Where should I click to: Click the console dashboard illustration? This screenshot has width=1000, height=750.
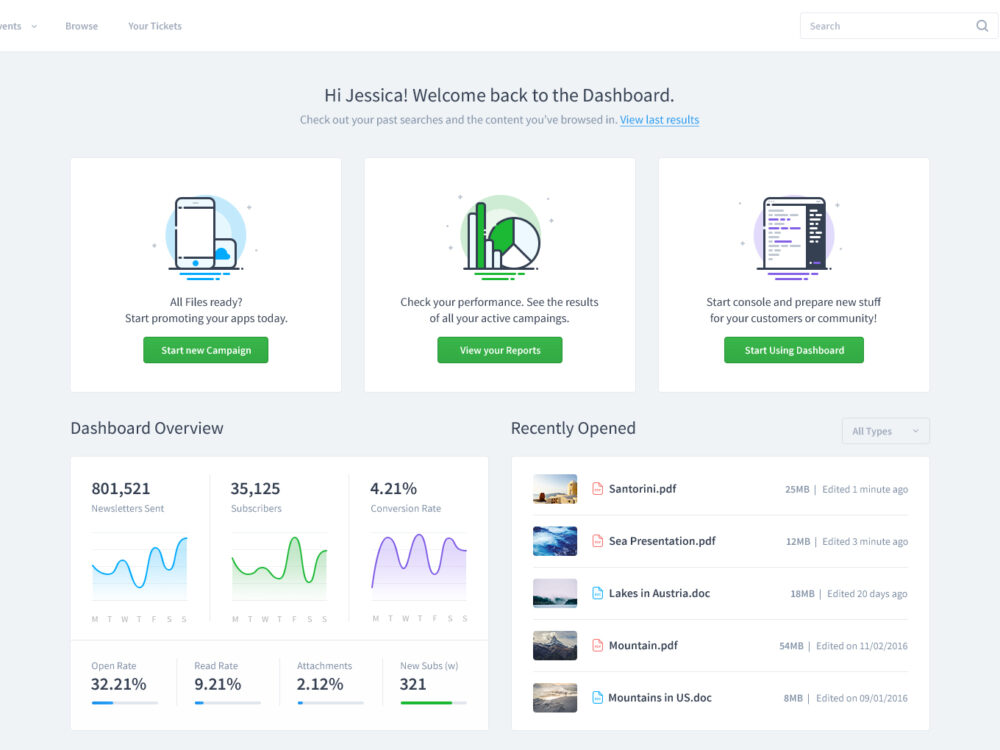coord(793,232)
